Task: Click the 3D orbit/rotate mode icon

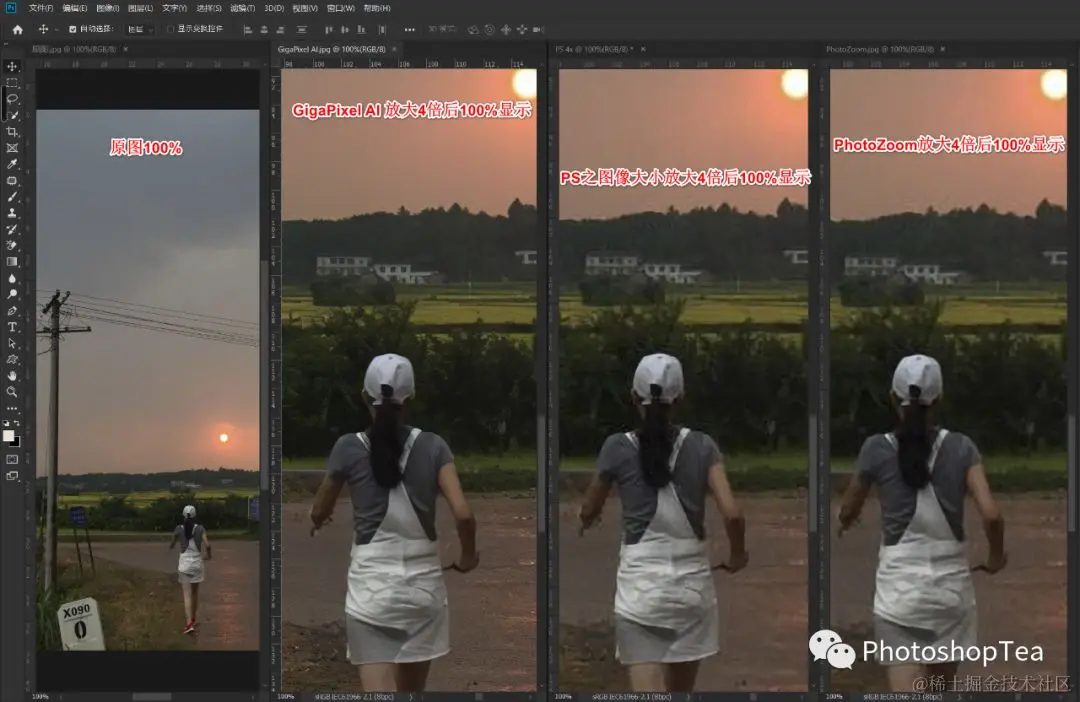Action: (472, 30)
